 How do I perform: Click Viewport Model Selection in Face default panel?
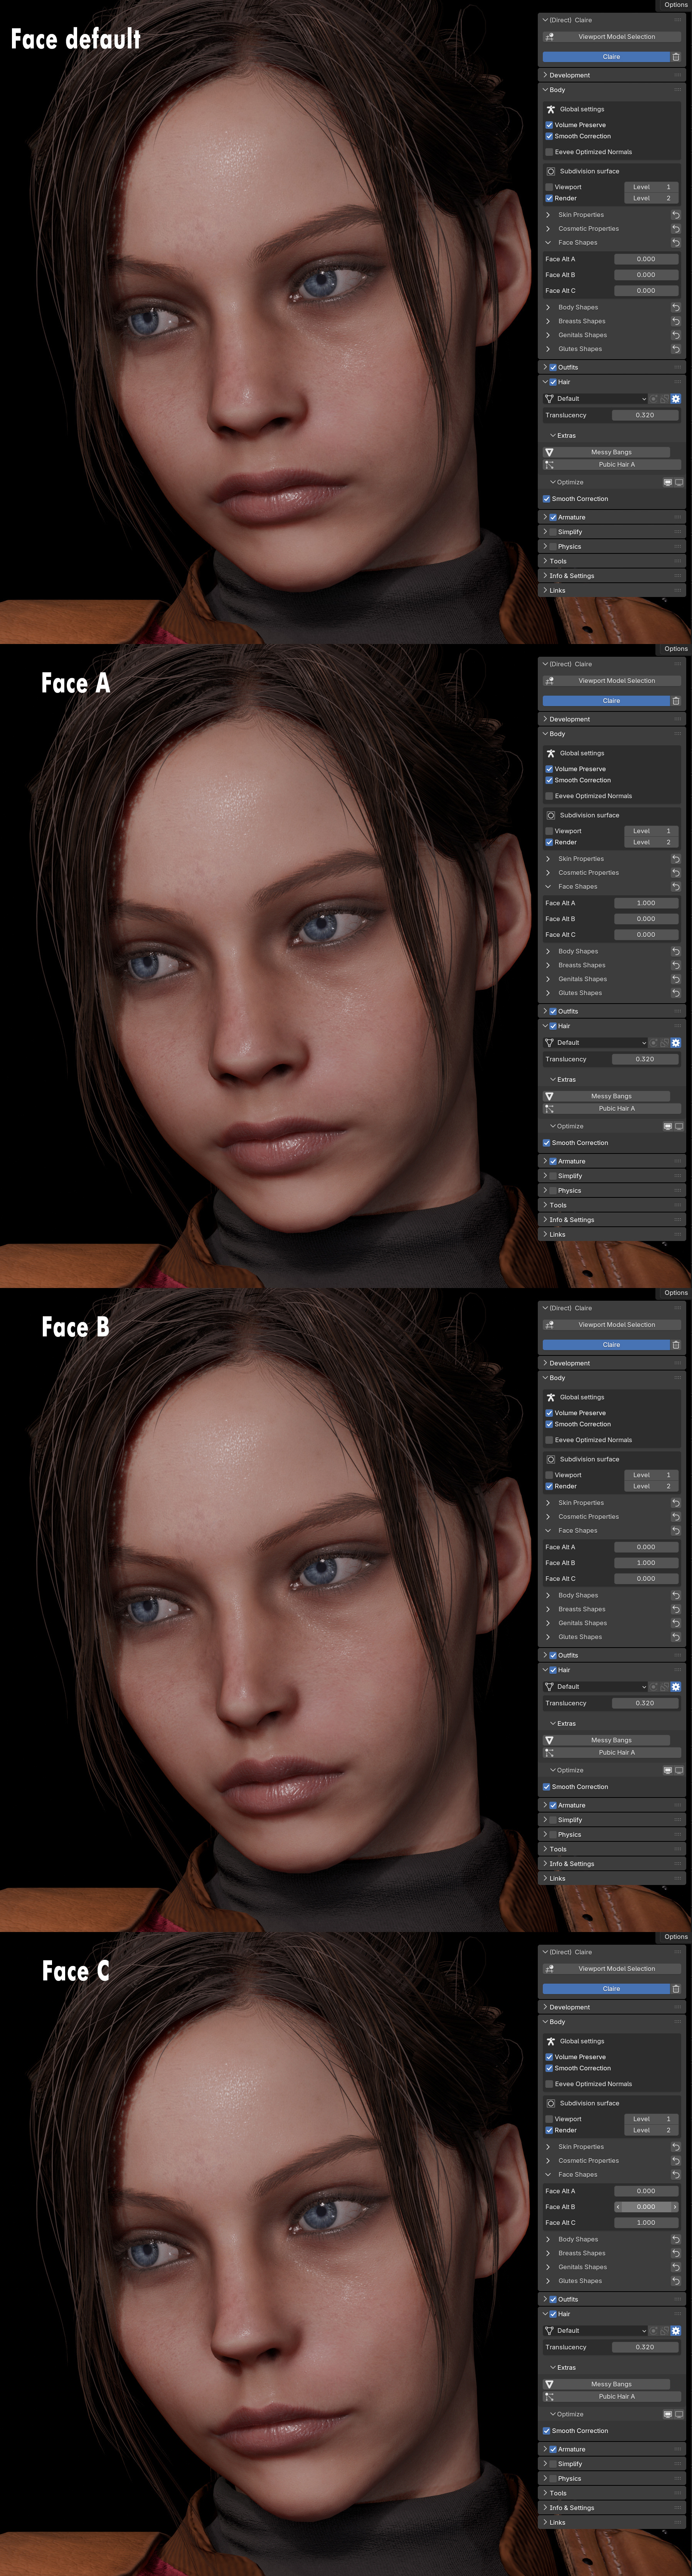pos(612,37)
